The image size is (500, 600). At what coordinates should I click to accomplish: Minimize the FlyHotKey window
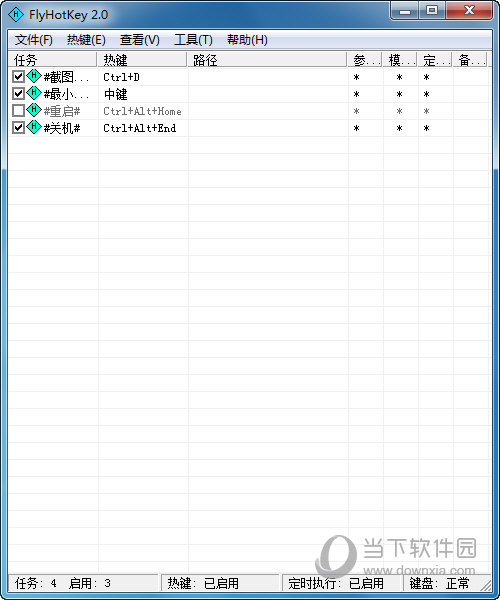click(x=405, y=11)
